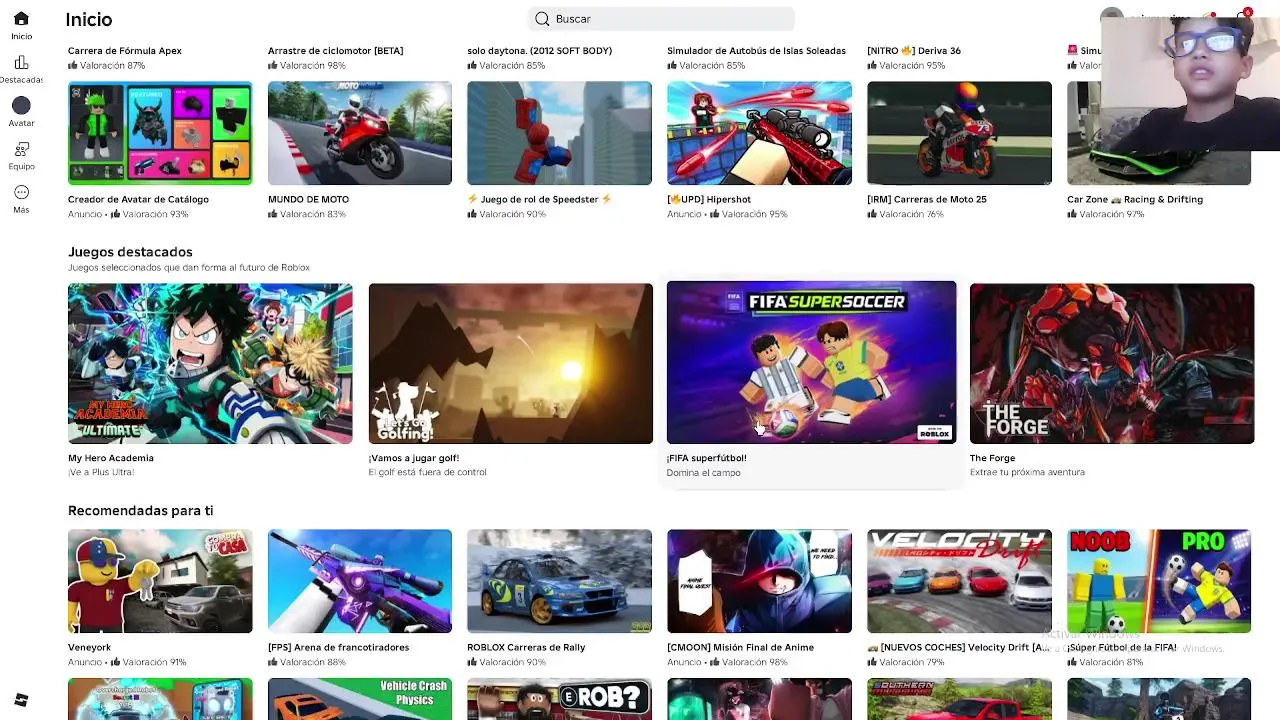1280x720 pixels.
Task: Open ROBLOX Carreras de Rally thumbnail
Action: pyautogui.click(x=559, y=581)
